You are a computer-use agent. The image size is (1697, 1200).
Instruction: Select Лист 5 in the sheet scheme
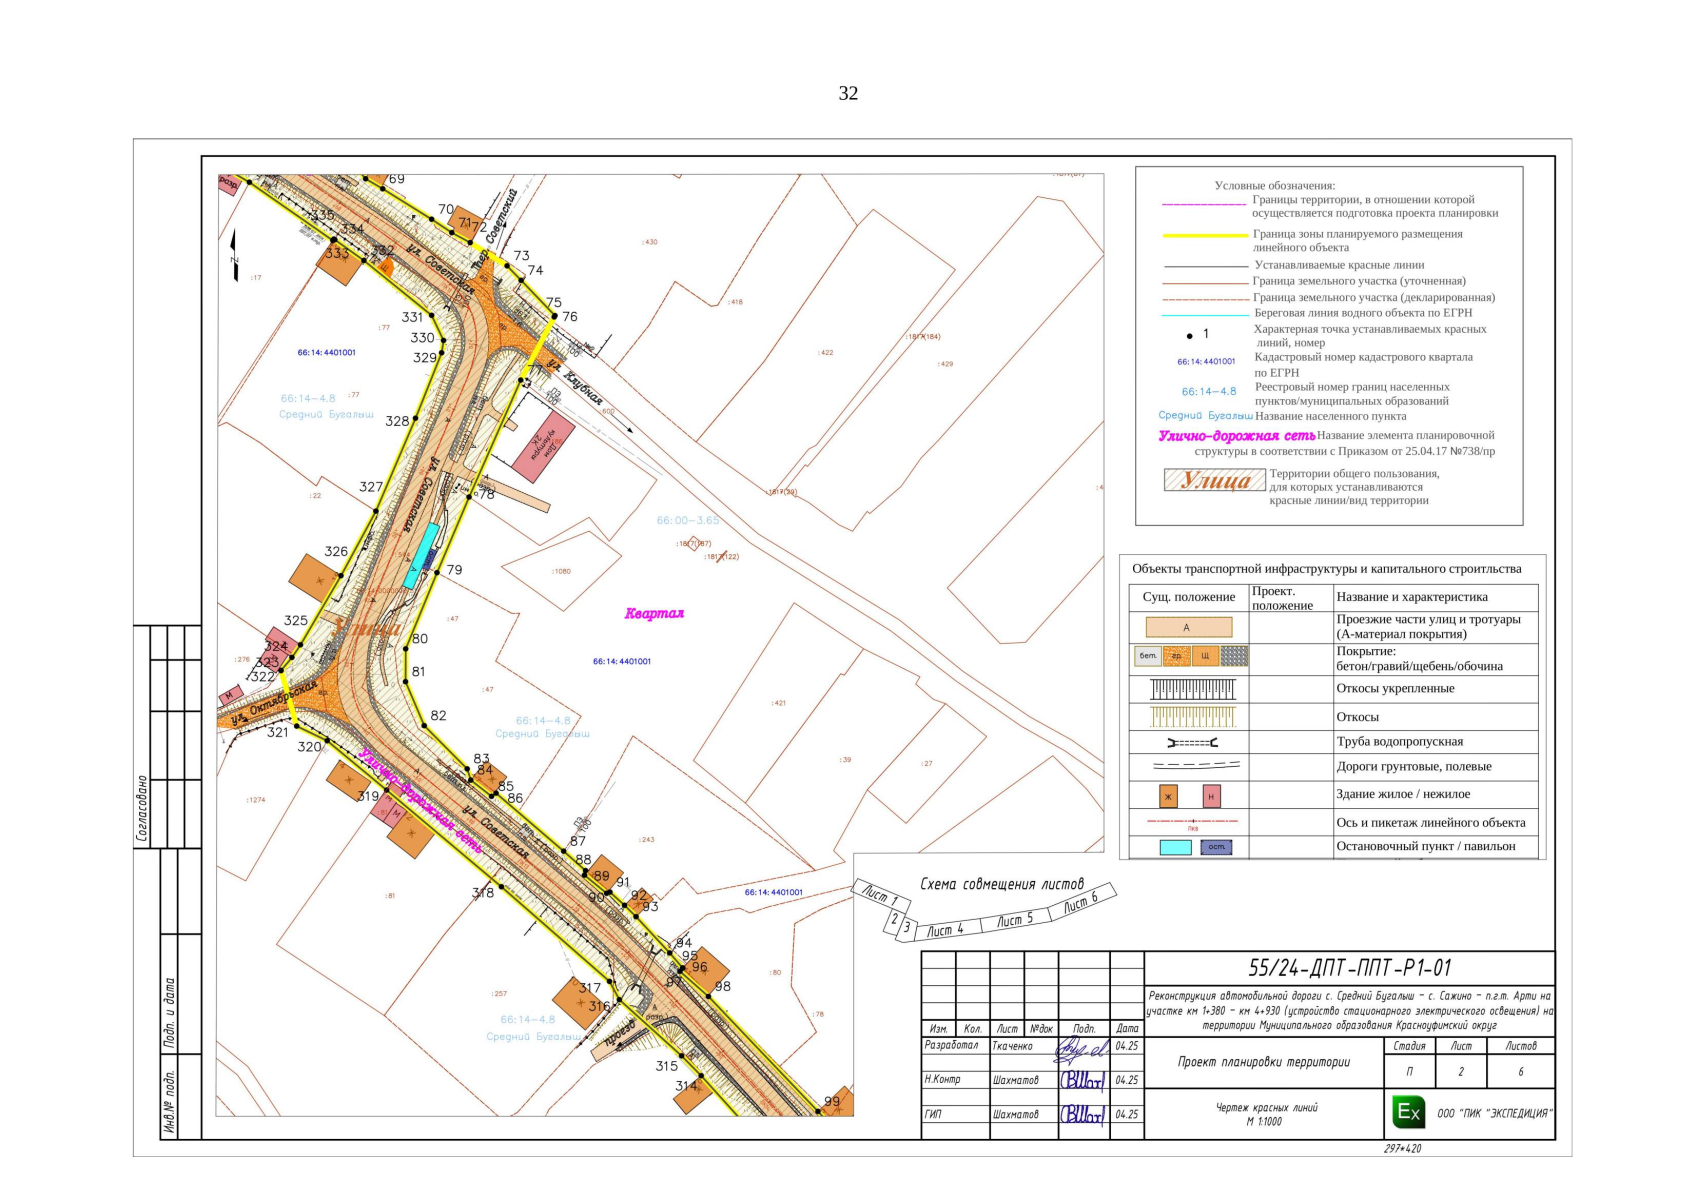[x=1015, y=920]
